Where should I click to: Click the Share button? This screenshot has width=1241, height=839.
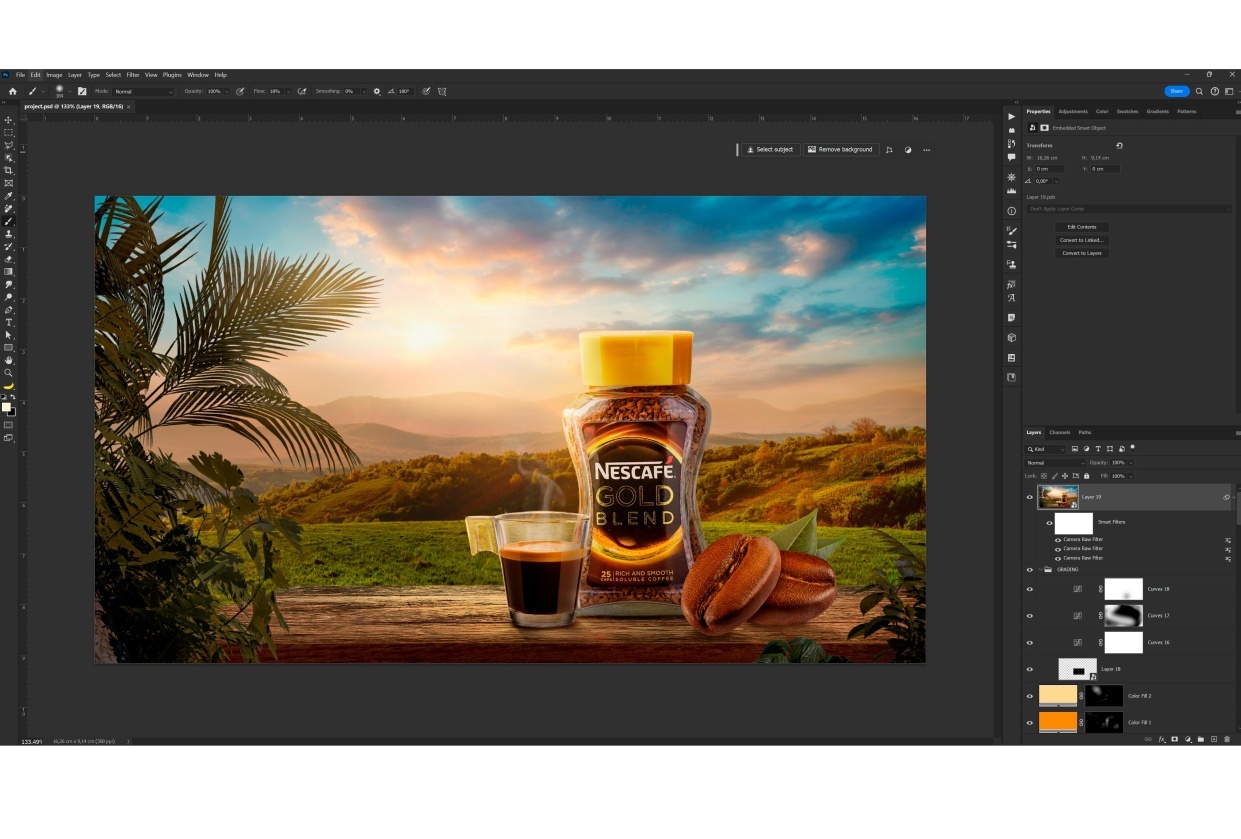pos(1176,91)
